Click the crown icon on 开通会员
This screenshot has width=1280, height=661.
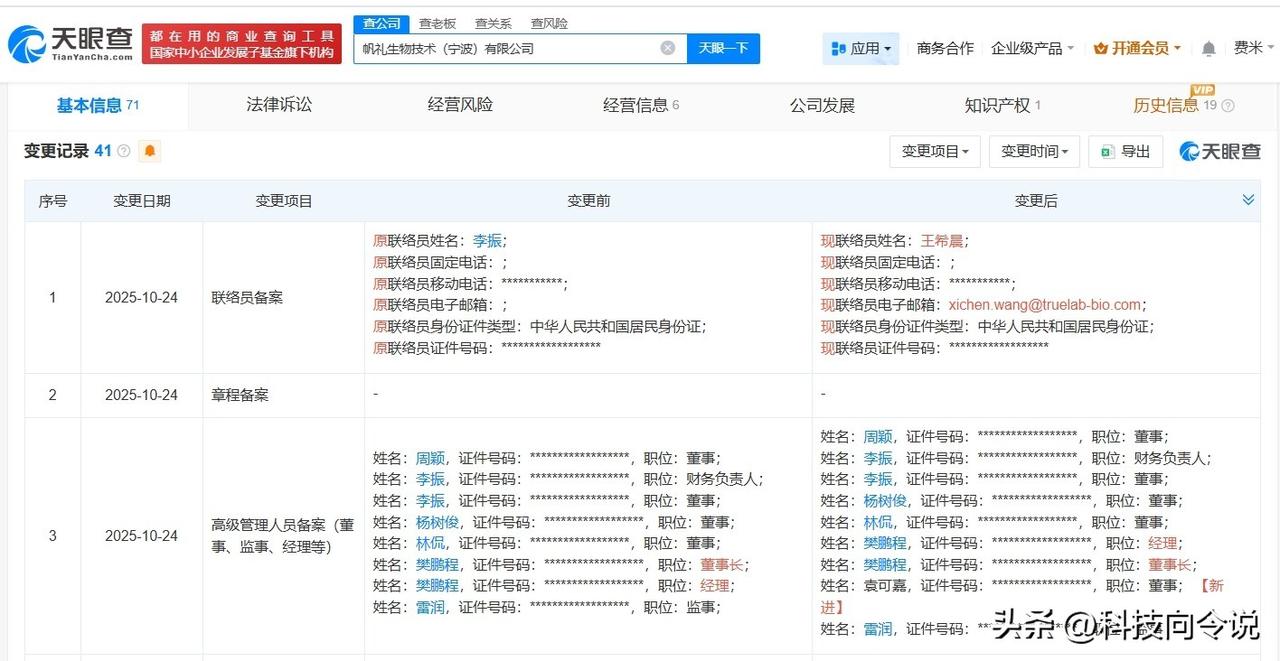tap(1102, 47)
